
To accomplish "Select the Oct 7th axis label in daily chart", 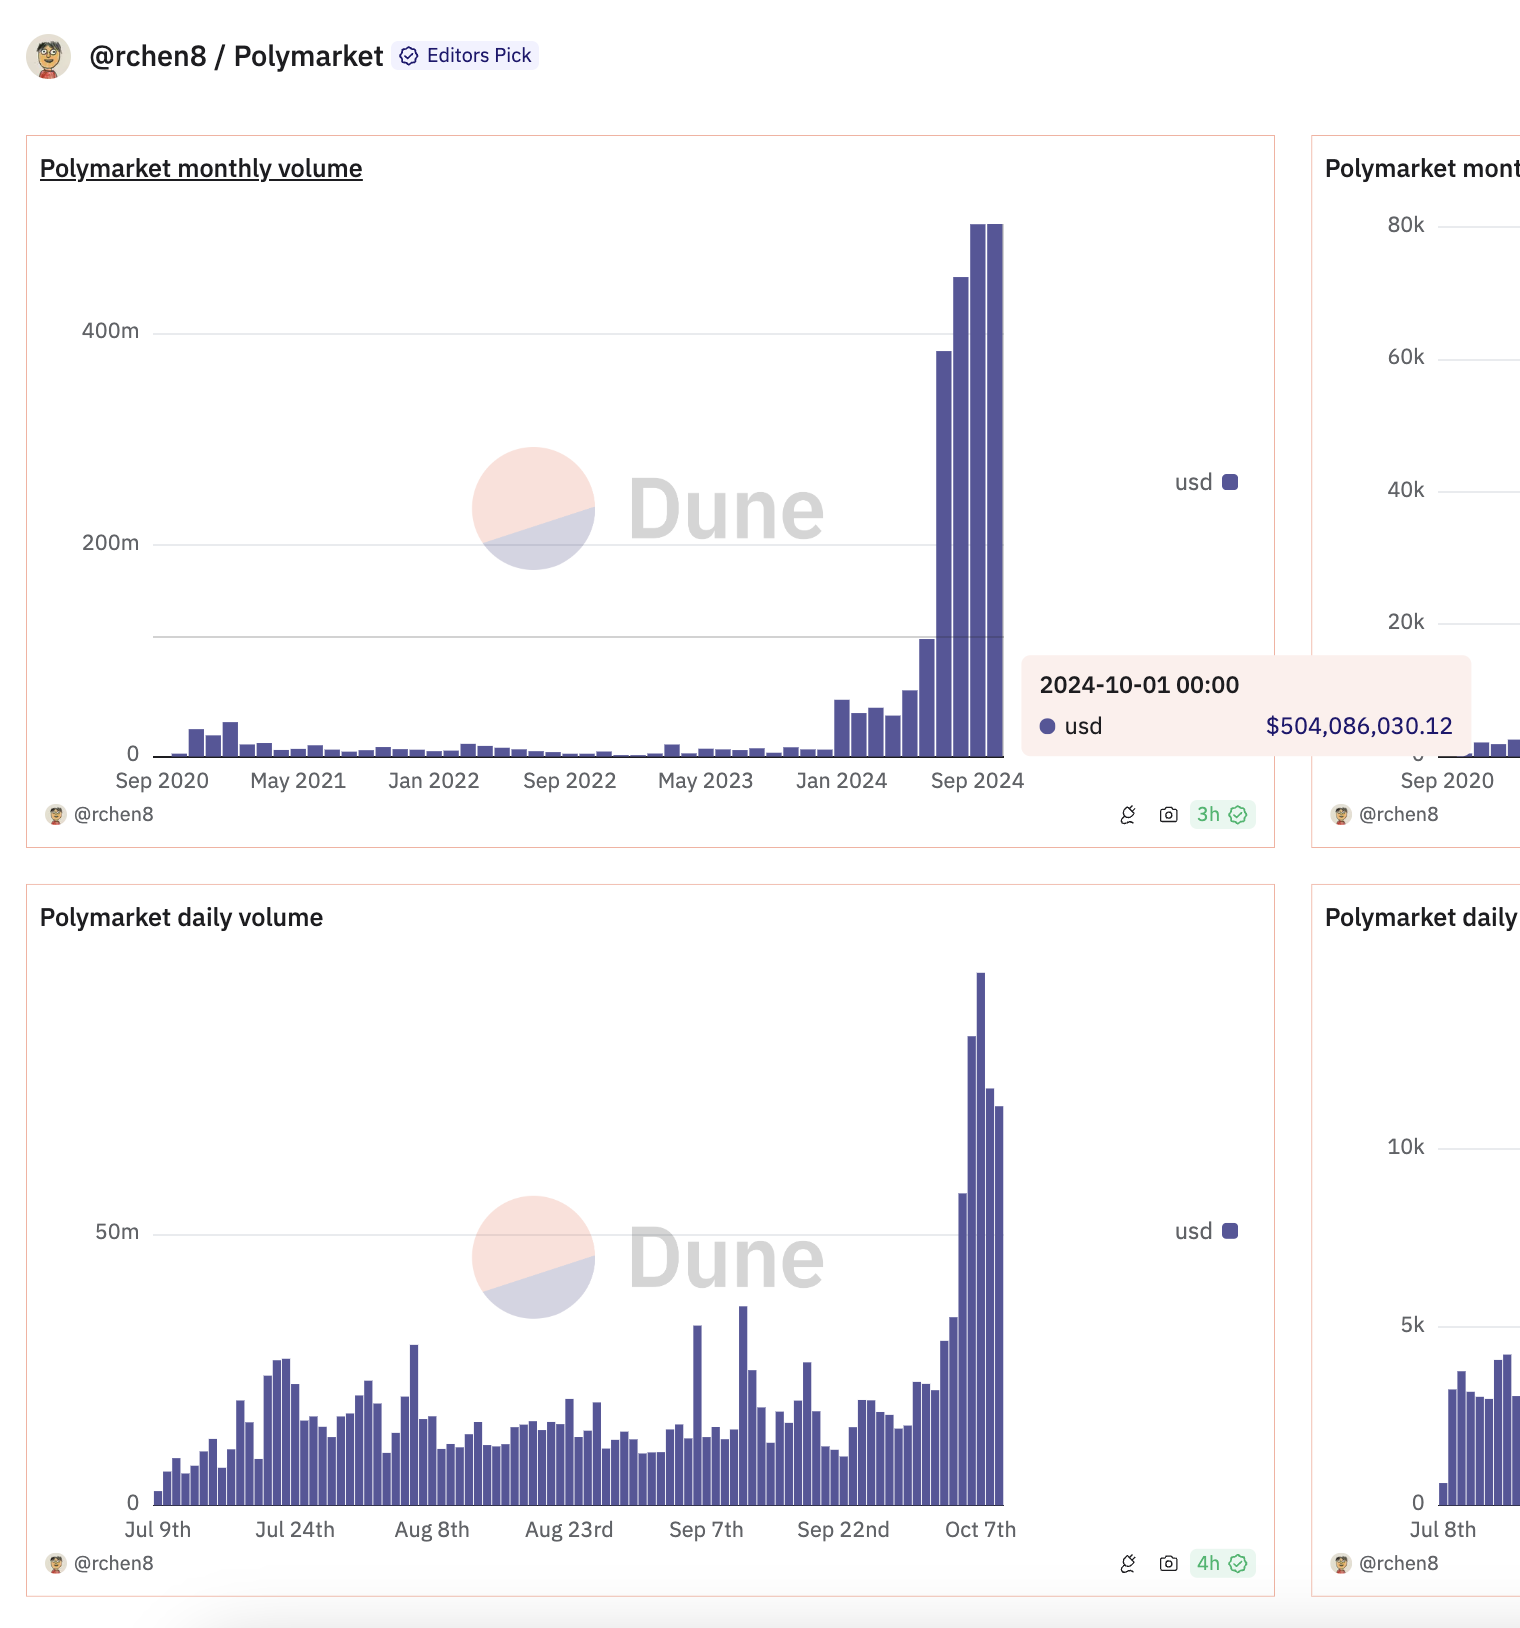I will point(980,1530).
